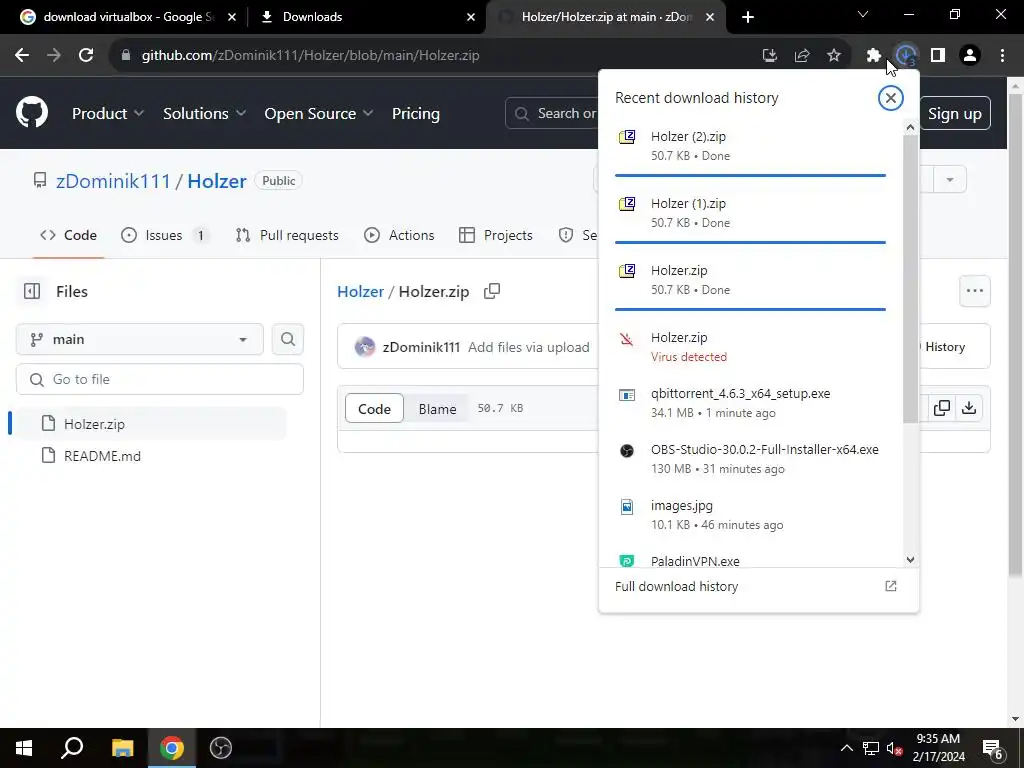Open the OBS-Studio-30.0.2-Full-Installer-x64.exe download entry
Viewport: 1024px width, 768px height.
pyautogui.click(x=750, y=459)
